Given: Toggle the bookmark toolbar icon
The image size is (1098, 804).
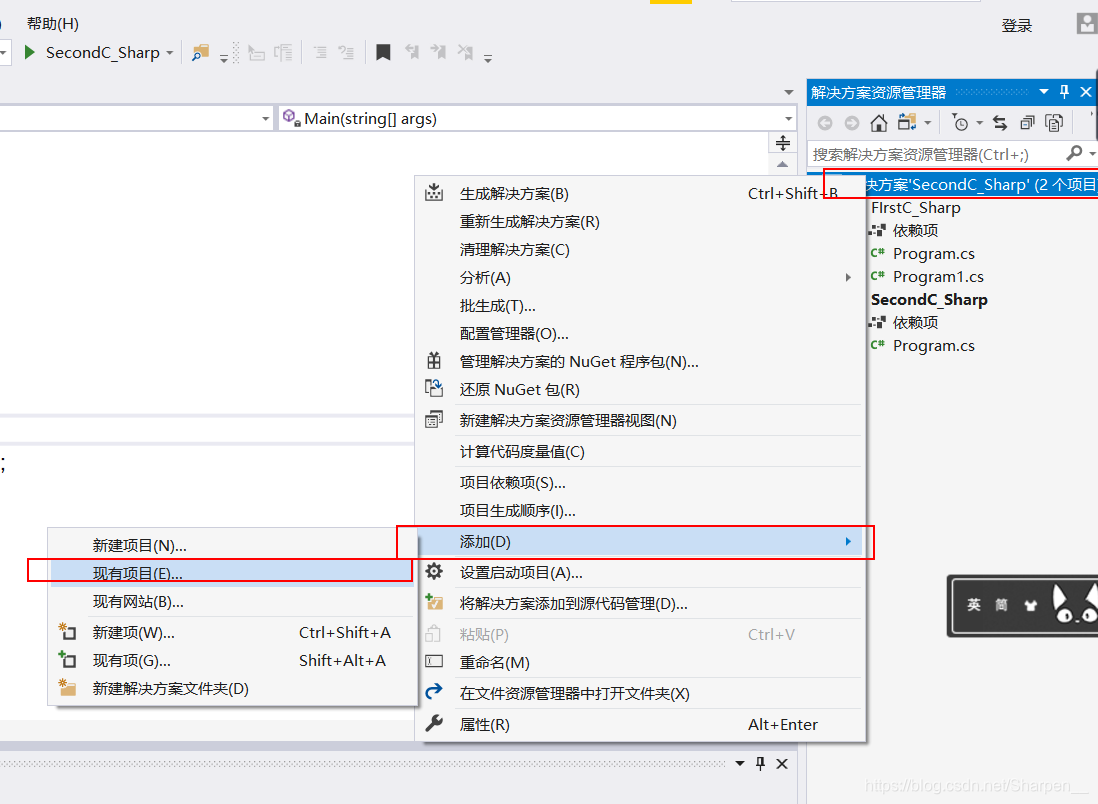Looking at the screenshot, I should 383,53.
